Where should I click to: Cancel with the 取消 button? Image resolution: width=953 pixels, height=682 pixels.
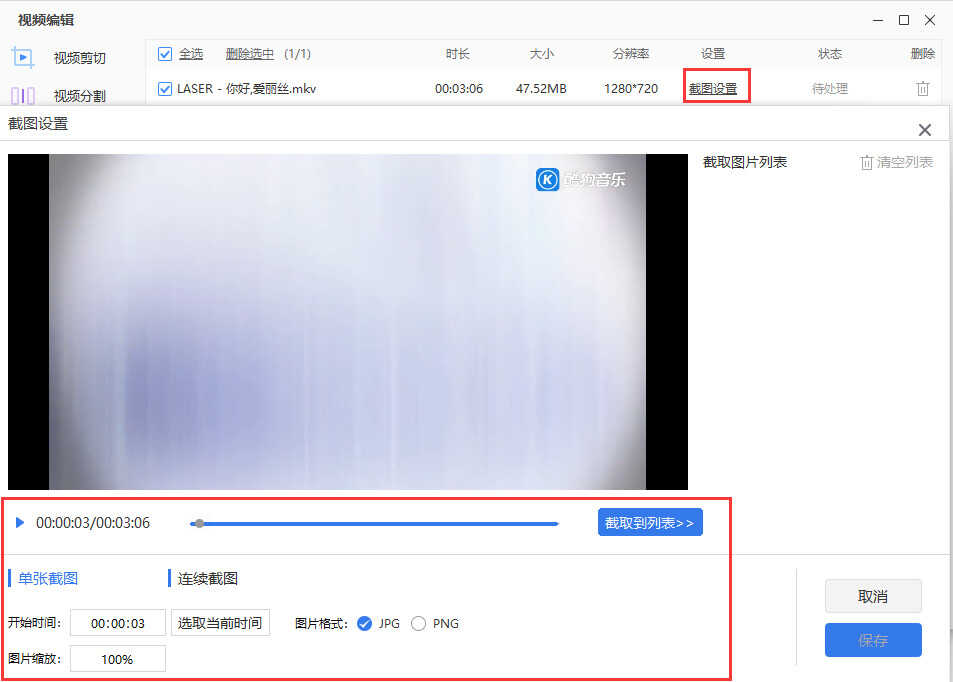click(x=872, y=596)
